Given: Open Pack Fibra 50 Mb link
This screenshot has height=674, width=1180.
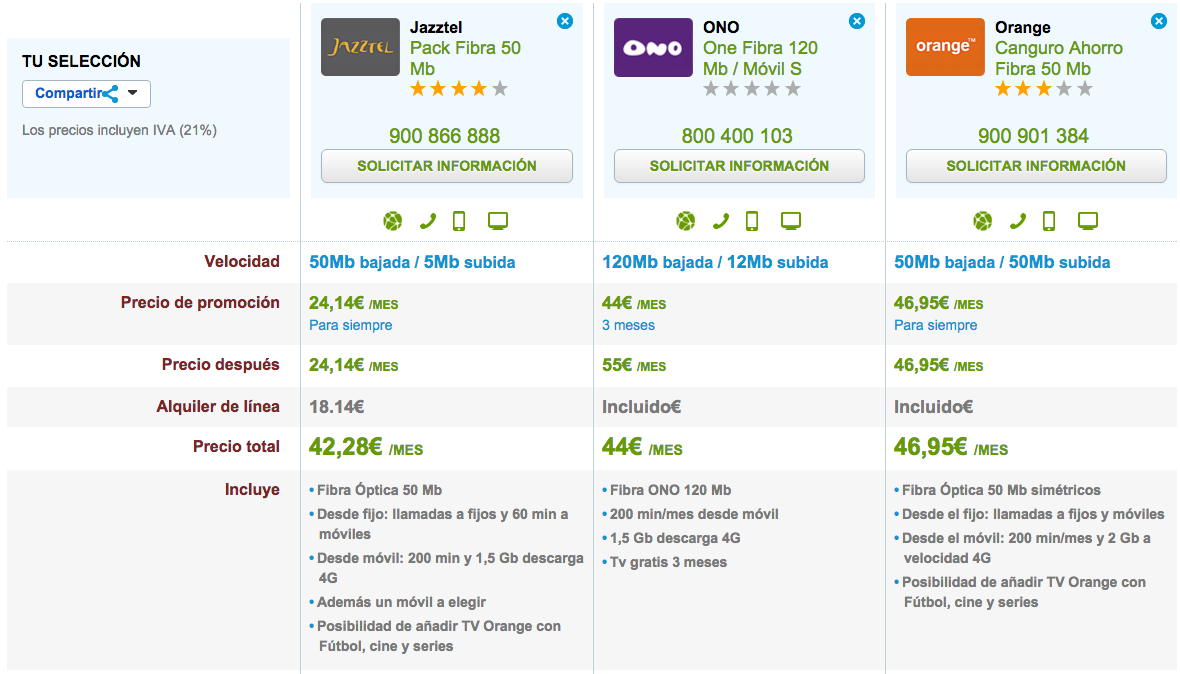Looking at the screenshot, I should pos(465,58).
